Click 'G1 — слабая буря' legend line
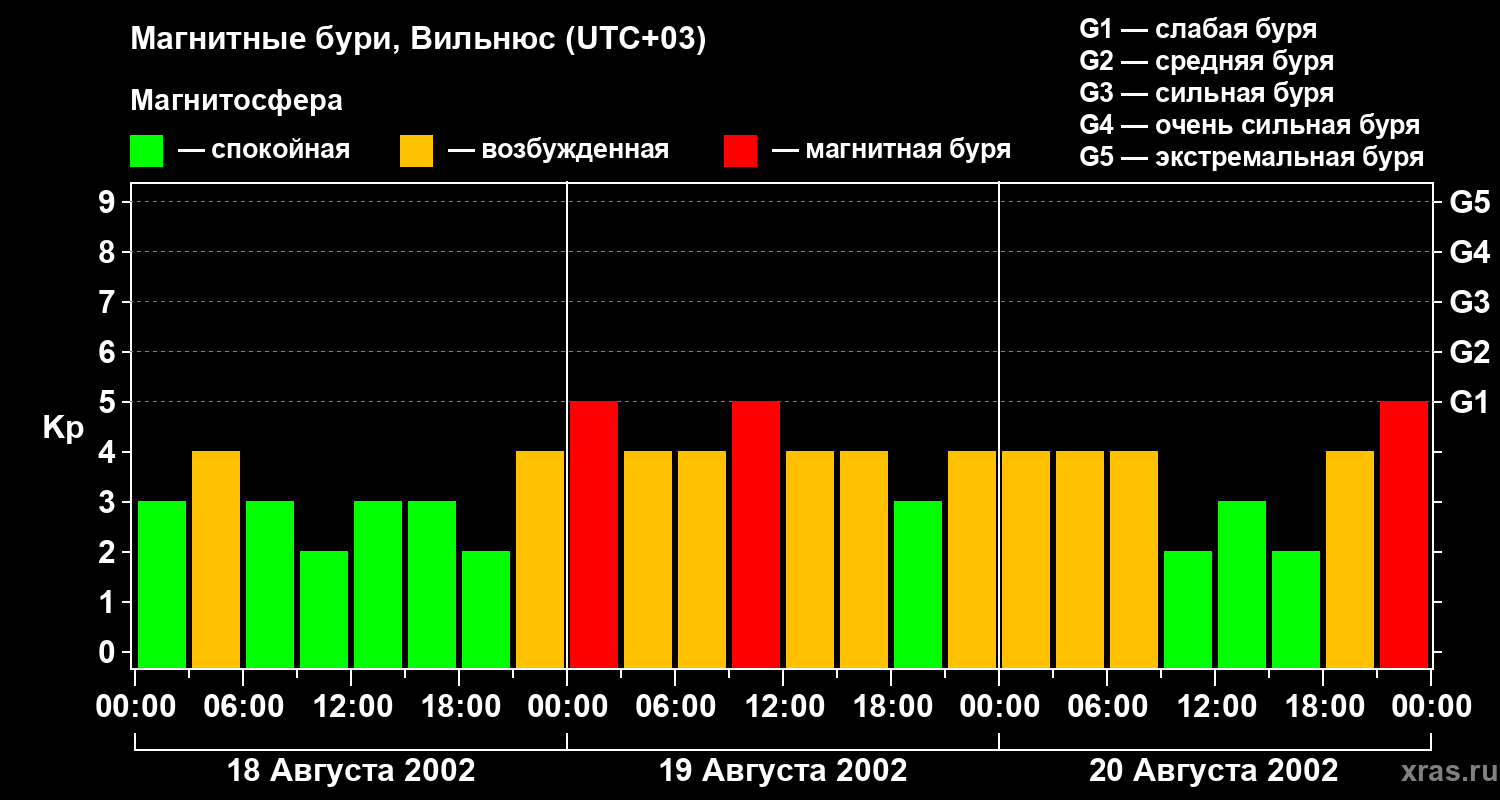 [1198, 29]
